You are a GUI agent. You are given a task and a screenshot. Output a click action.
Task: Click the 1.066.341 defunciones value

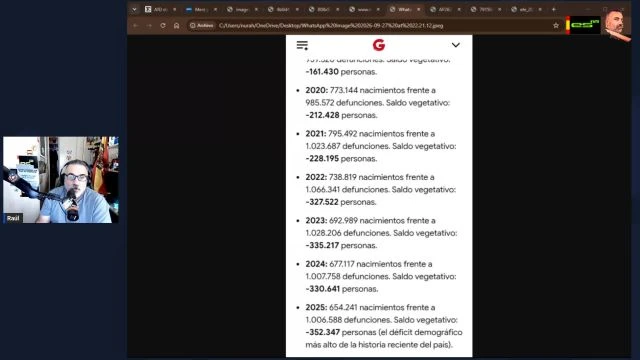323,189
